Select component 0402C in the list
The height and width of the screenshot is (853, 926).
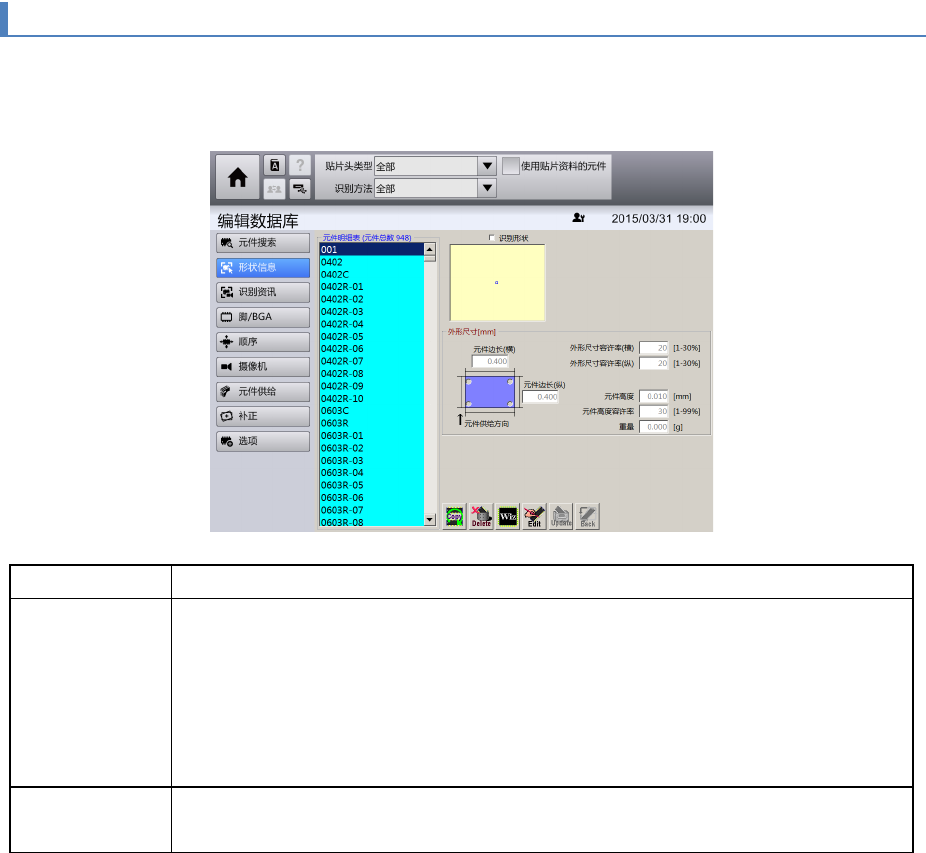click(371, 275)
